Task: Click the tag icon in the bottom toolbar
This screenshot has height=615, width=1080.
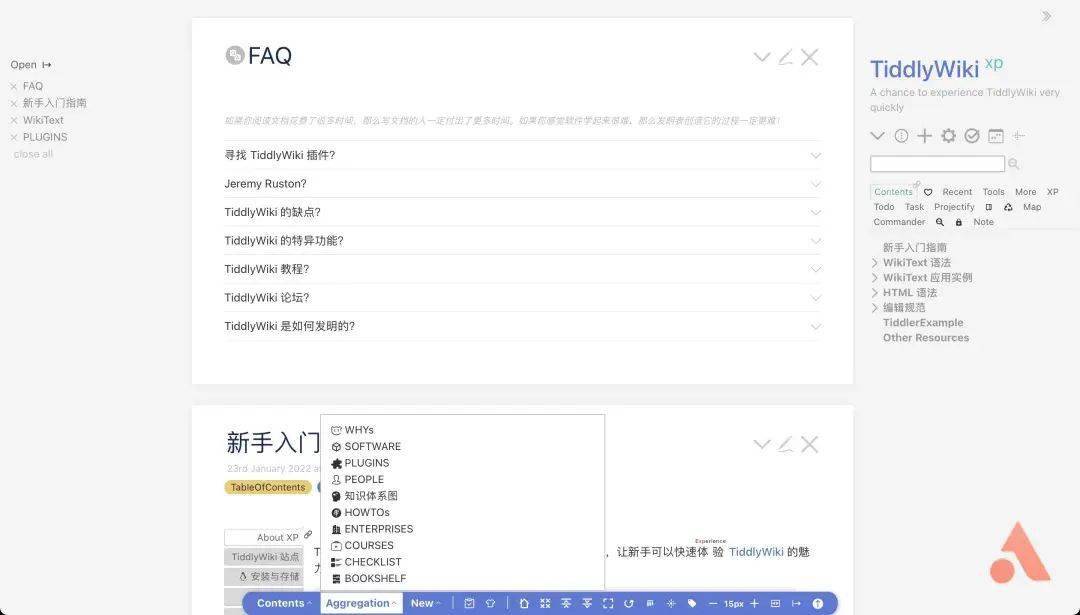Action: click(692, 603)
